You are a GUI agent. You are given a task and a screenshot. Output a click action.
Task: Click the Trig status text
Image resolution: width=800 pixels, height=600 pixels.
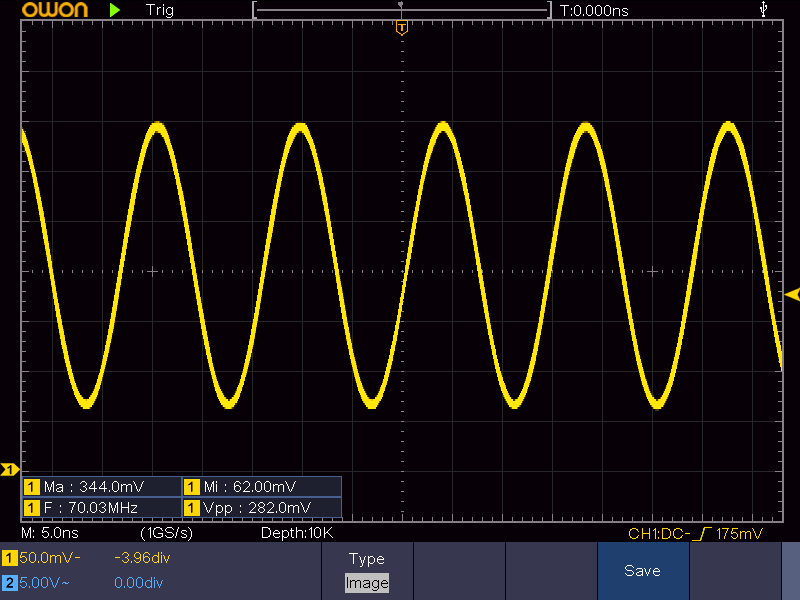(160, 10)
